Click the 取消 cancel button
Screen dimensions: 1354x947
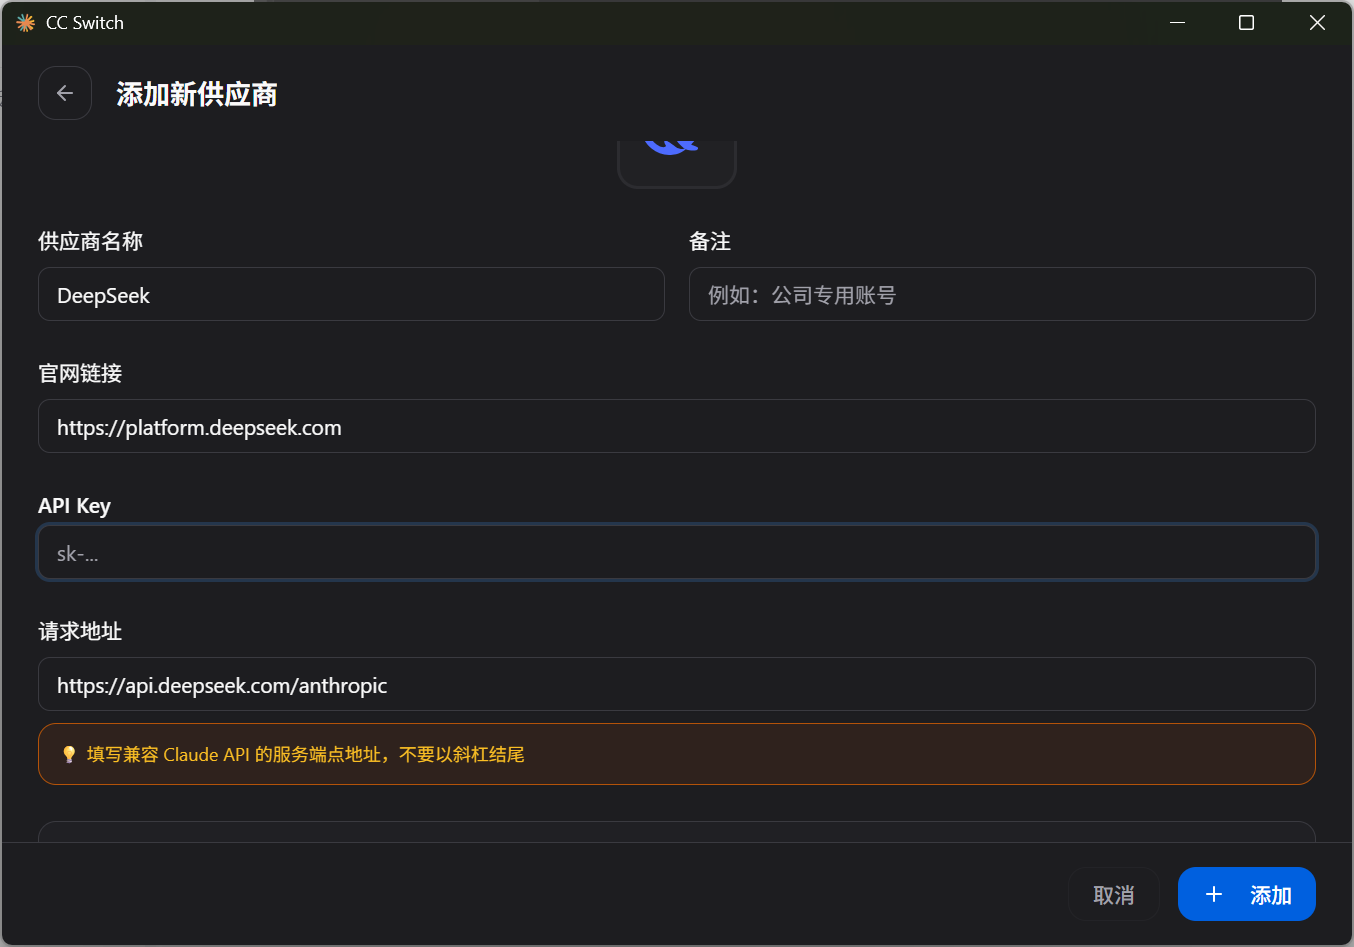pyautogui.click(x=1114, y=894)
